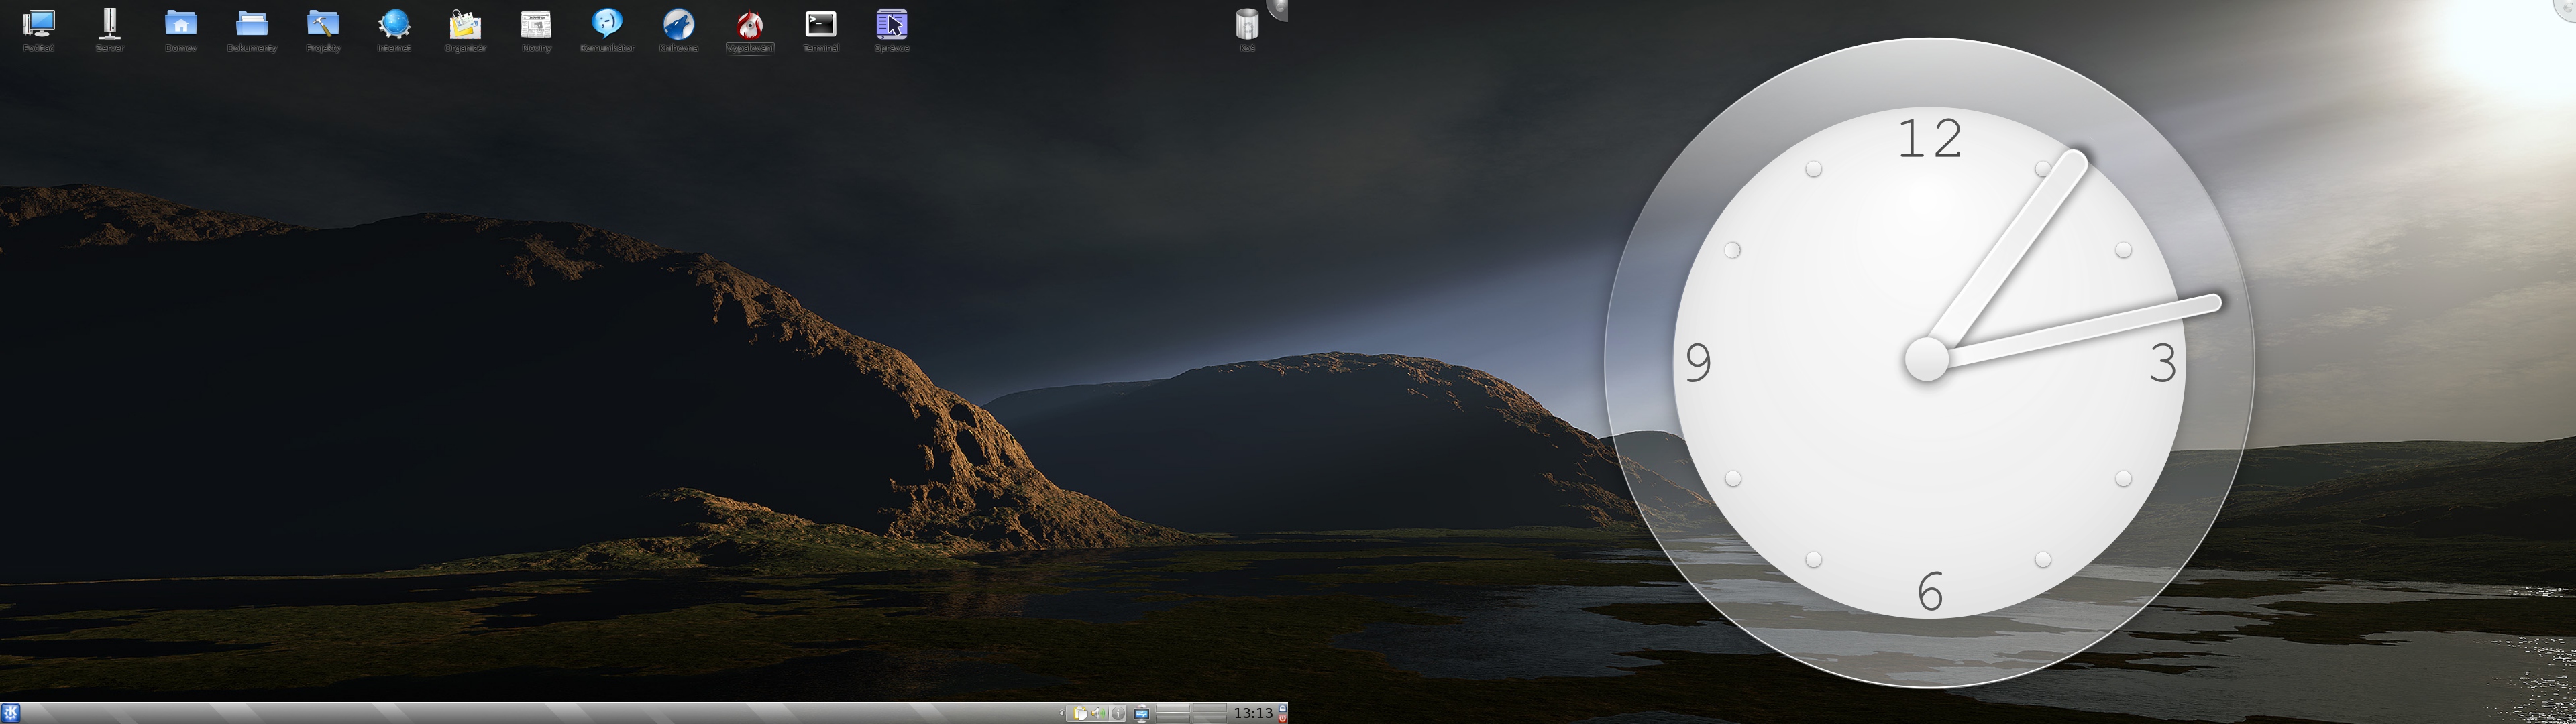Click the red power/logout button in panel
Screen dimensions: 2576x724
point(1283,718)
